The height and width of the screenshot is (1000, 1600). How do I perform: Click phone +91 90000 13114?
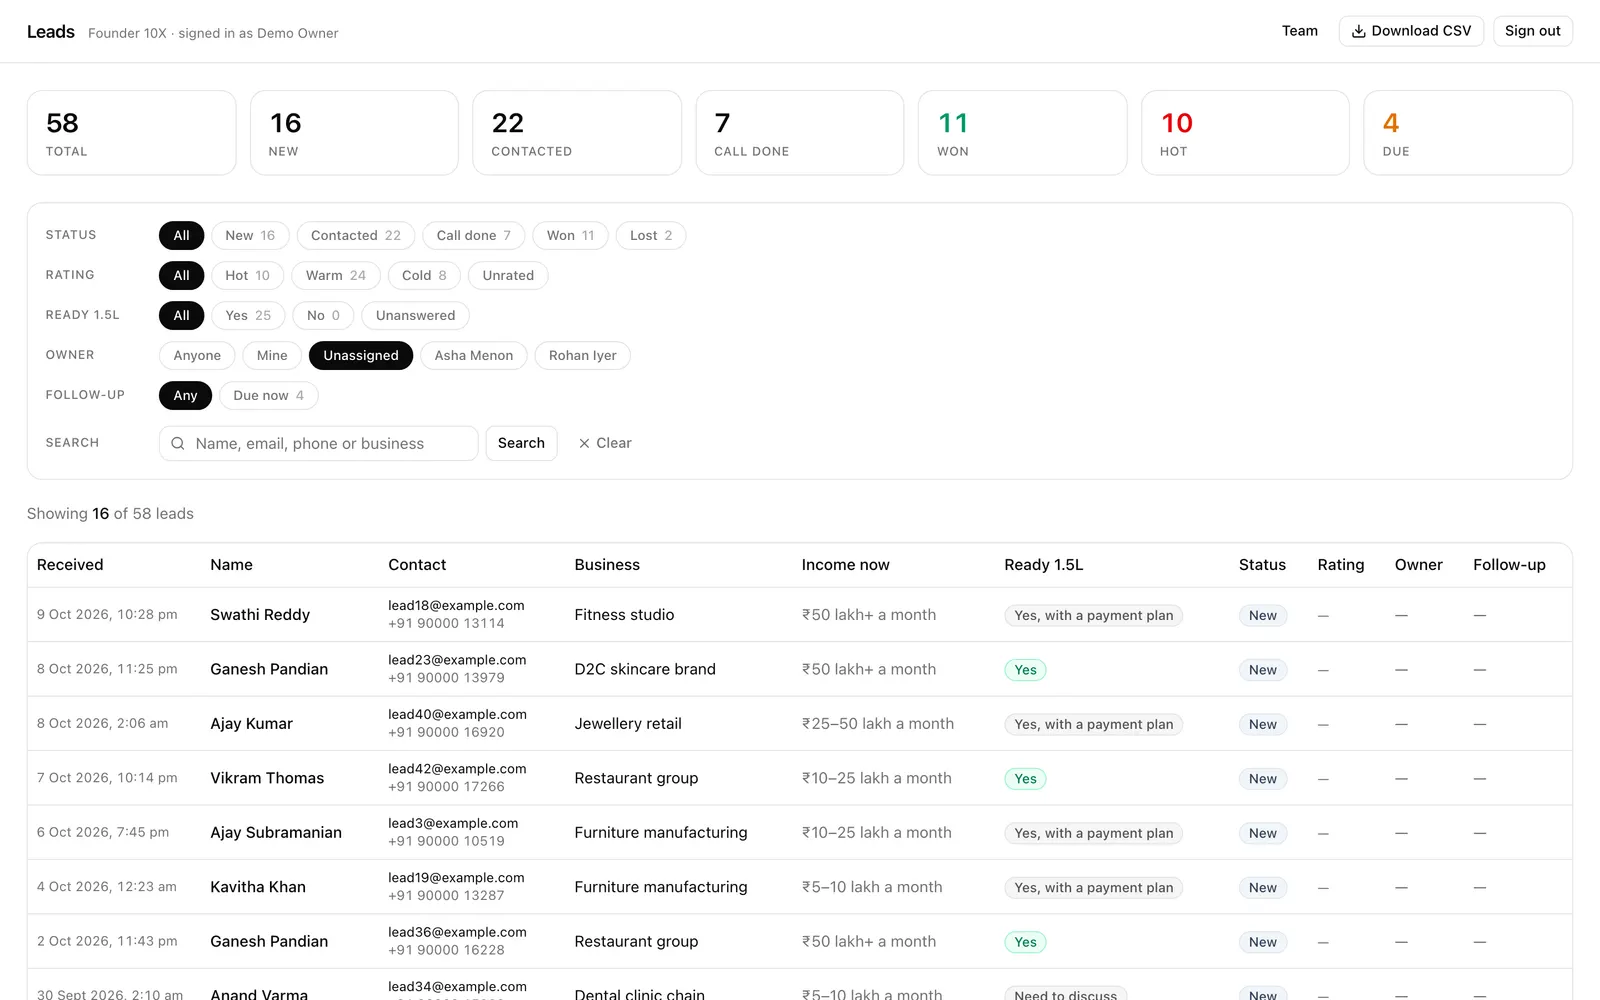click(x=446, y=624)
